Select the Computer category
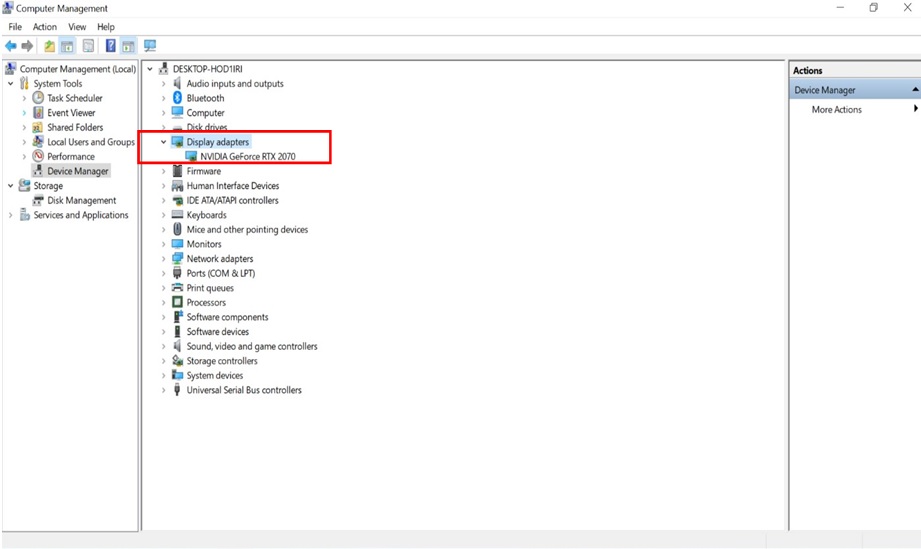The height and width of the screenshot is (549, 921). (x=206, y=112)
